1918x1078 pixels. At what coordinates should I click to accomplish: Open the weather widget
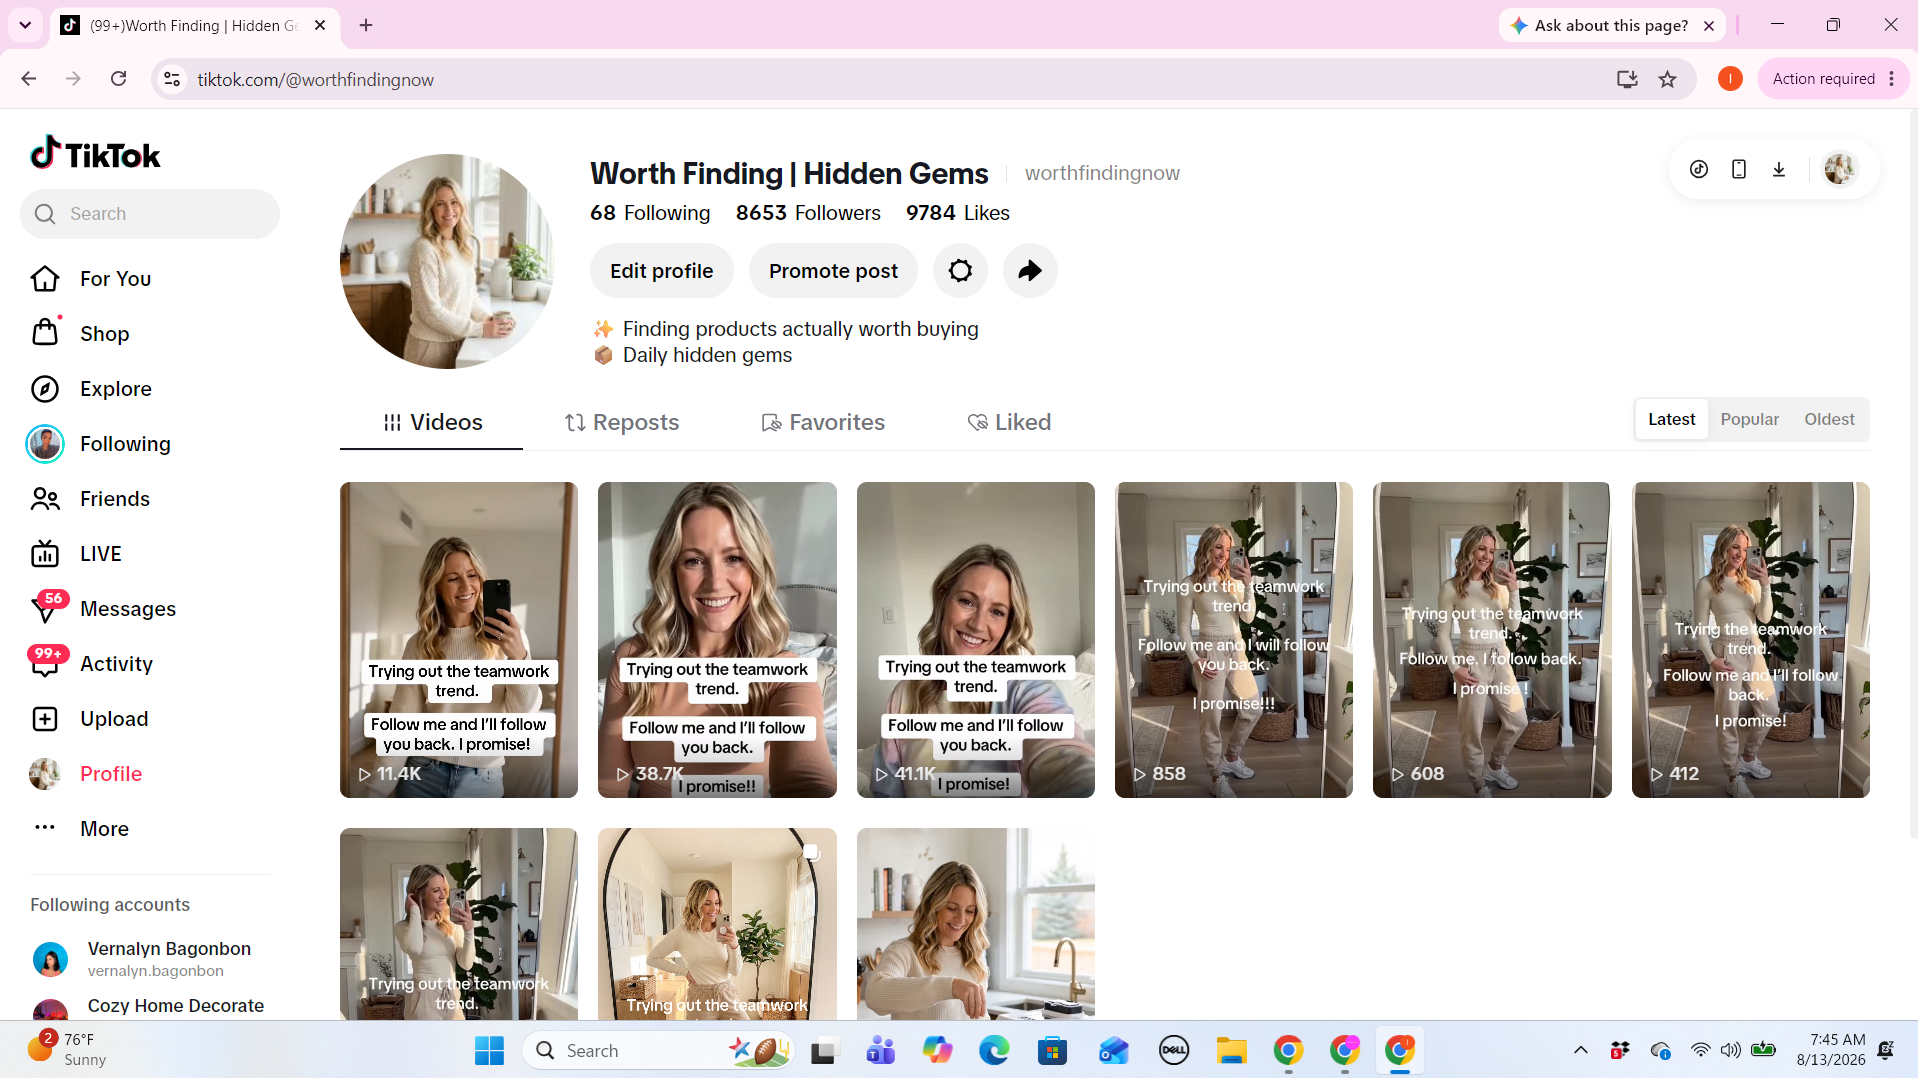click(68, 1050)
